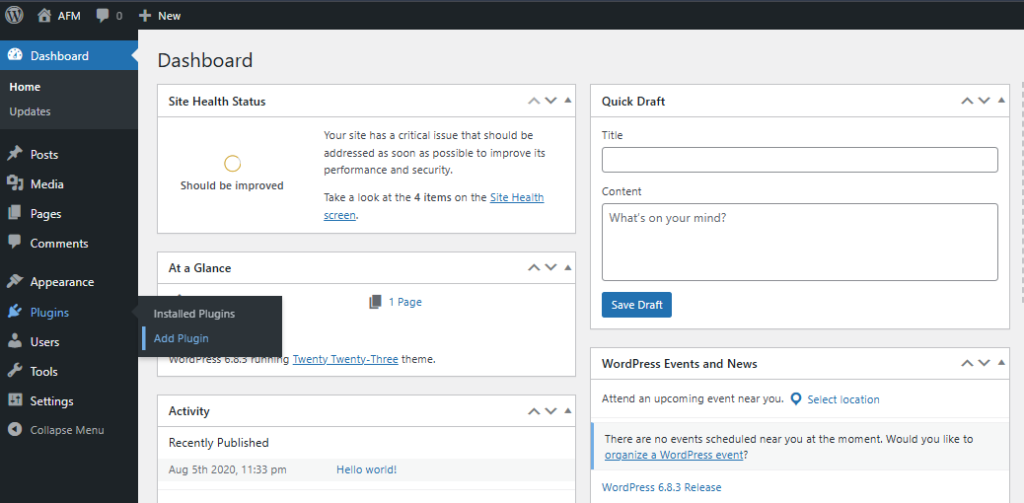Toggle the Activity panel visibility

(x=568, y=411)
